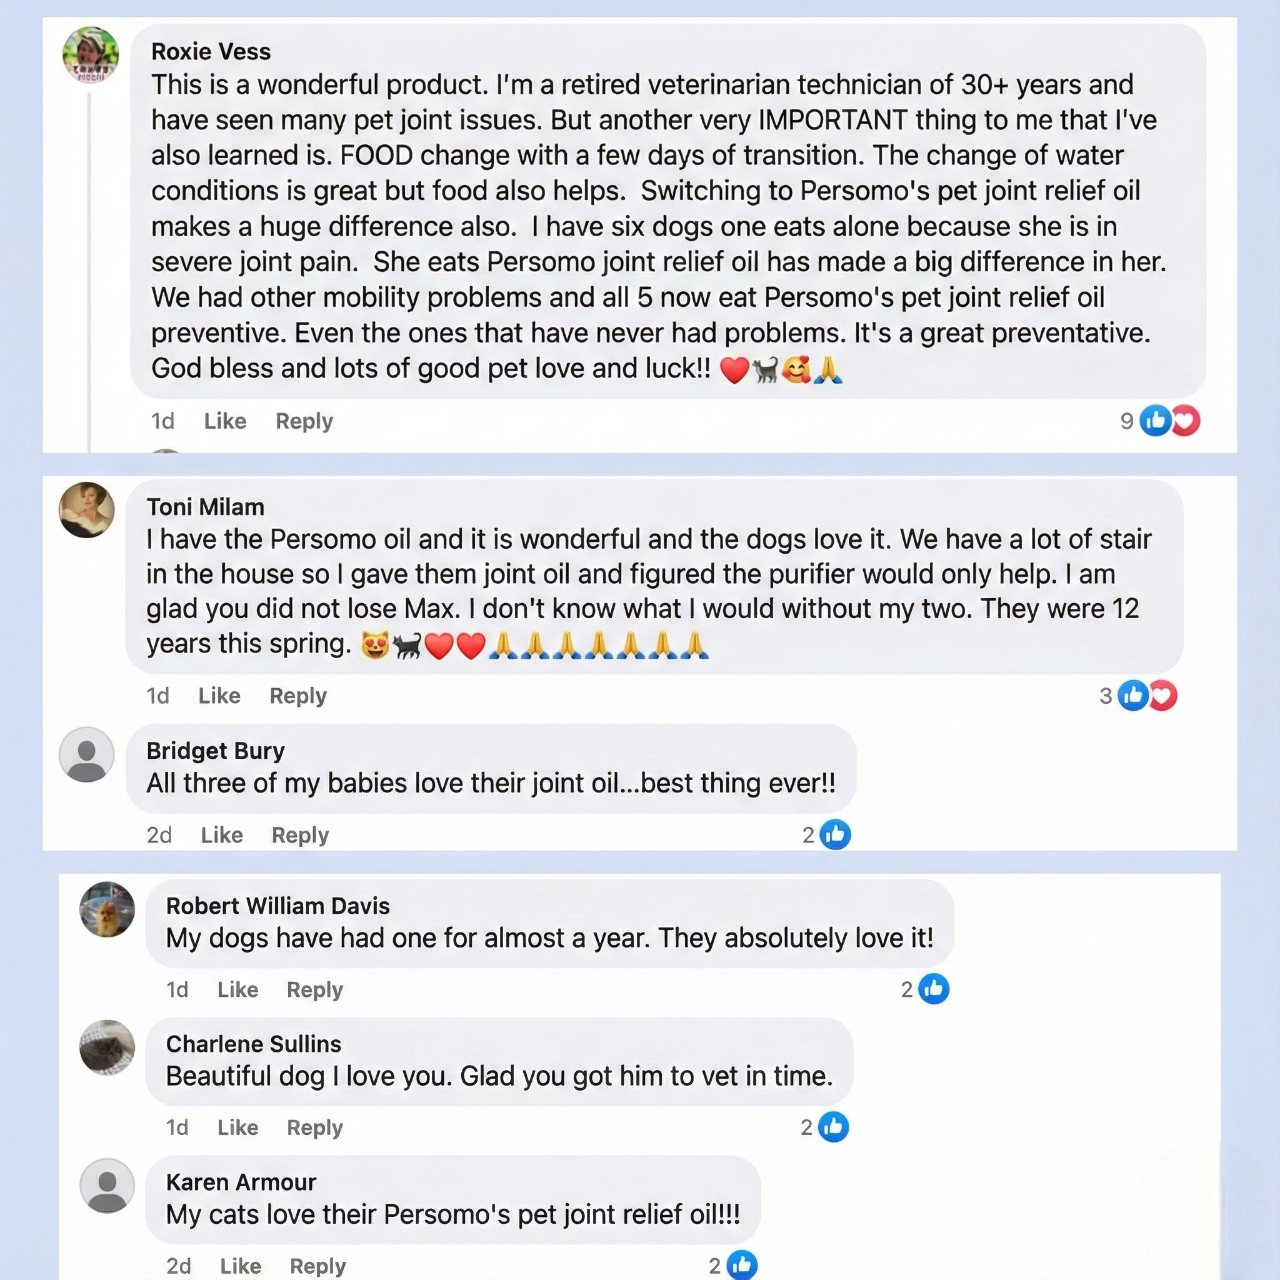Image resolution: width=1280 pixels, height=1280 pixels.
Task: Reply to Robert William Davis's comment
Action: pos(314,989)
